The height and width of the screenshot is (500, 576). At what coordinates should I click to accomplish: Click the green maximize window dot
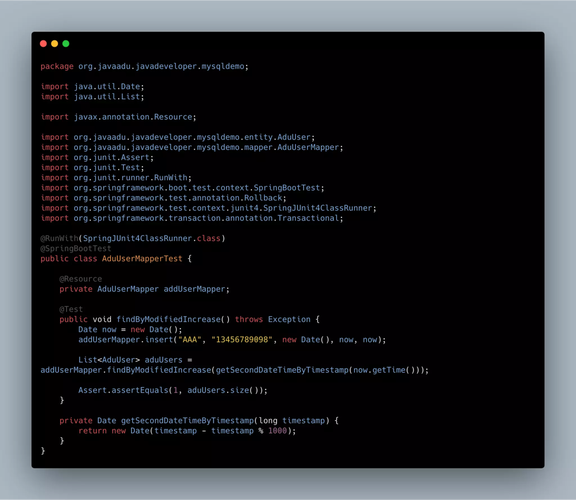pyautogui.click(x=66, y=44)
